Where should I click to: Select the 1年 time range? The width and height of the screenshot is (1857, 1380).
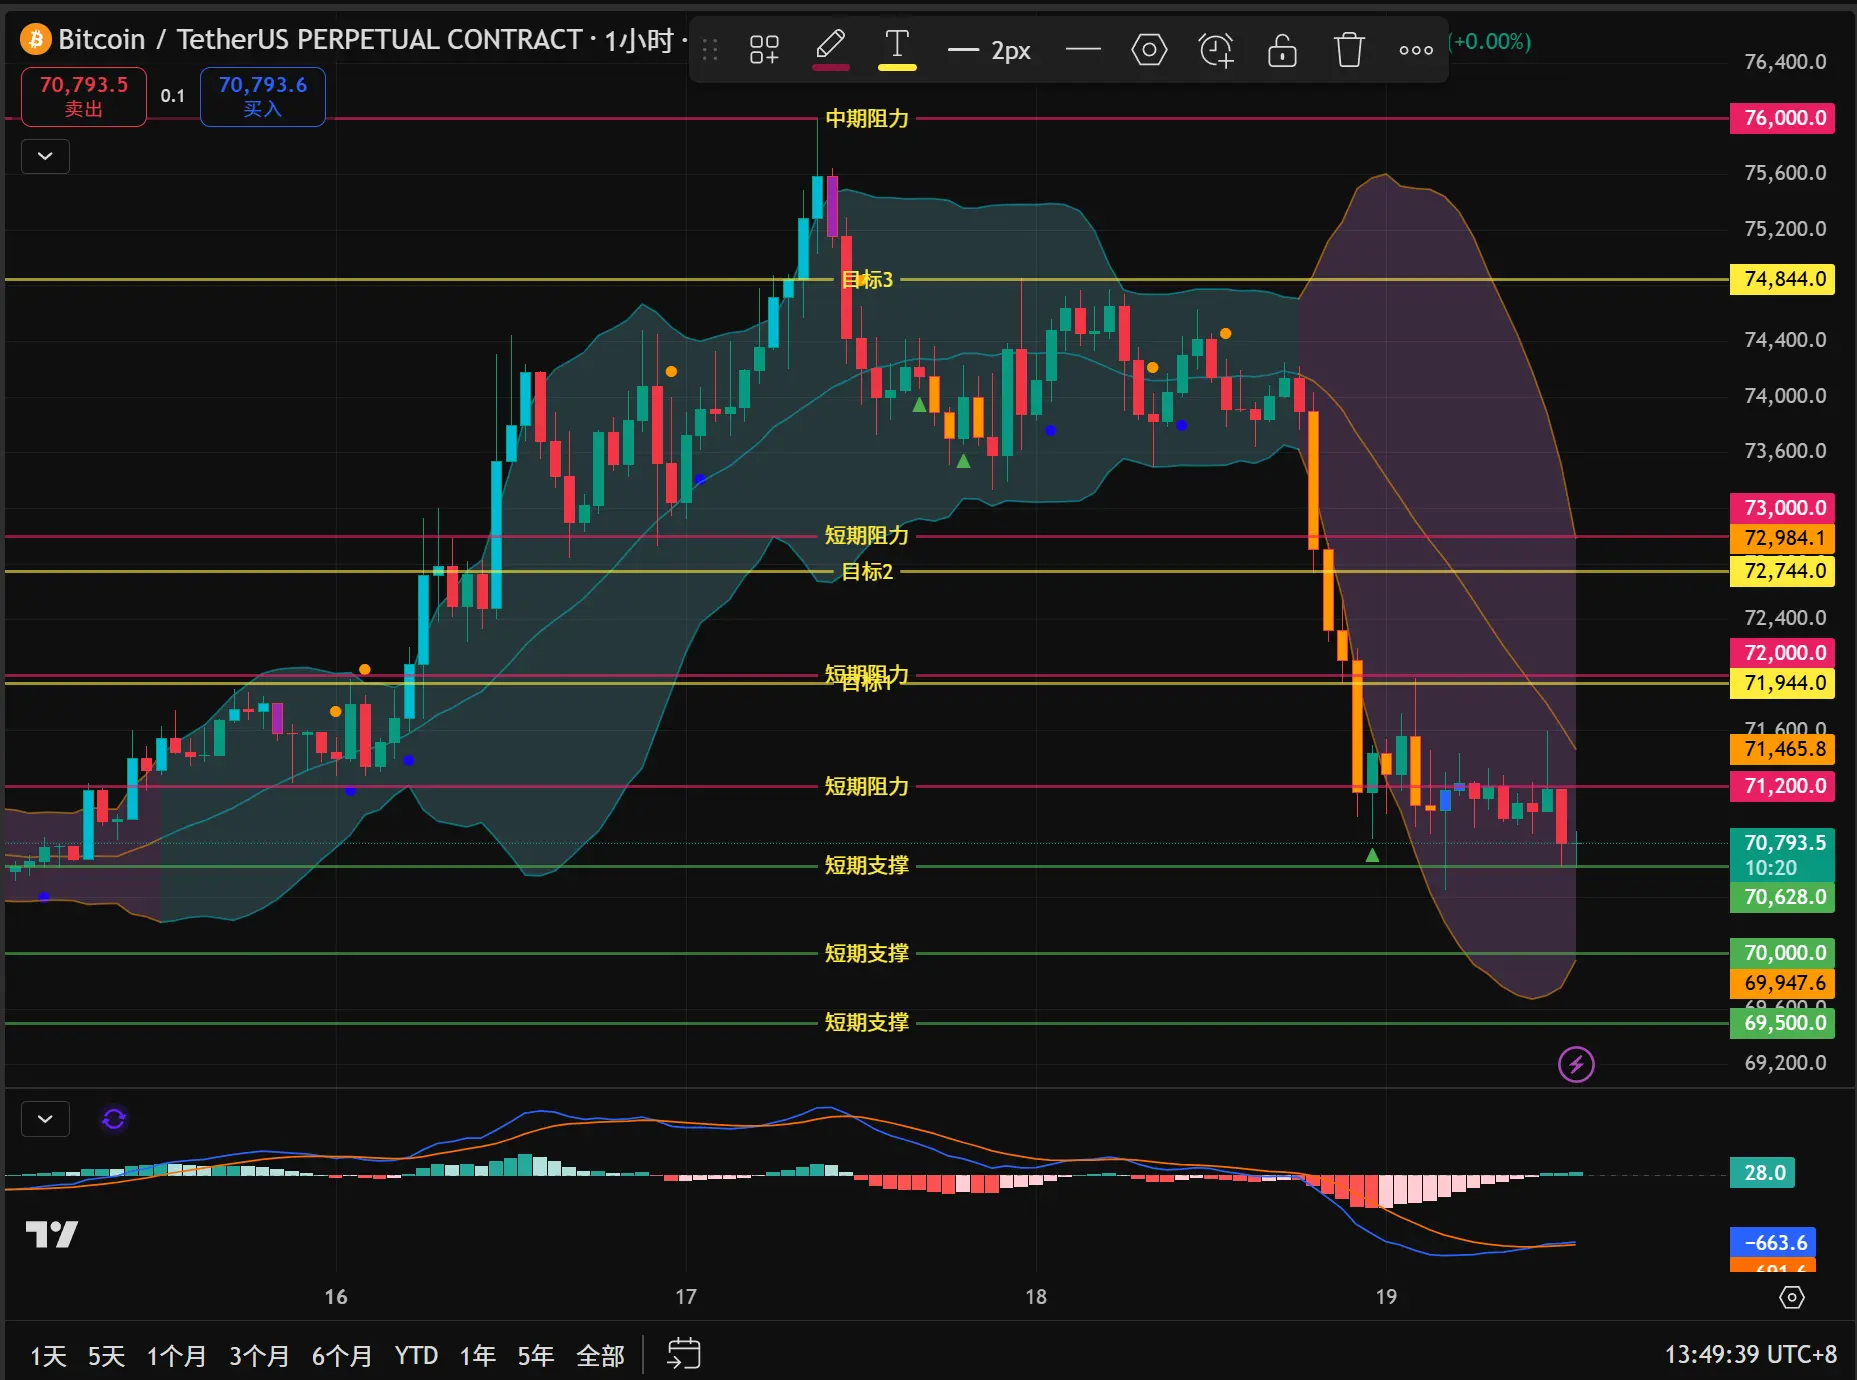477,1356
